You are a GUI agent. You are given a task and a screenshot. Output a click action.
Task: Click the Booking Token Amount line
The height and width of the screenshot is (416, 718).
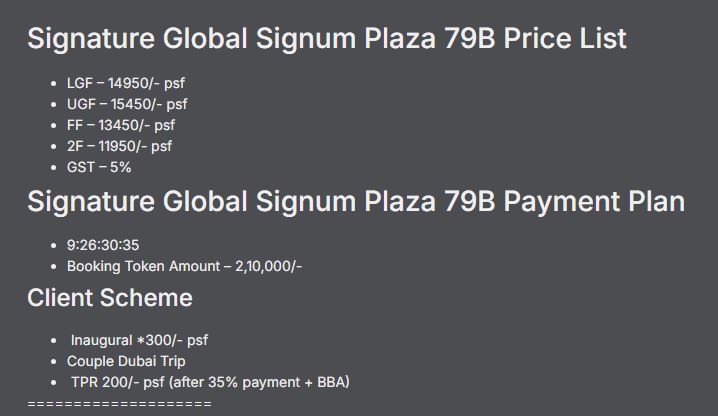coord(185,266)
